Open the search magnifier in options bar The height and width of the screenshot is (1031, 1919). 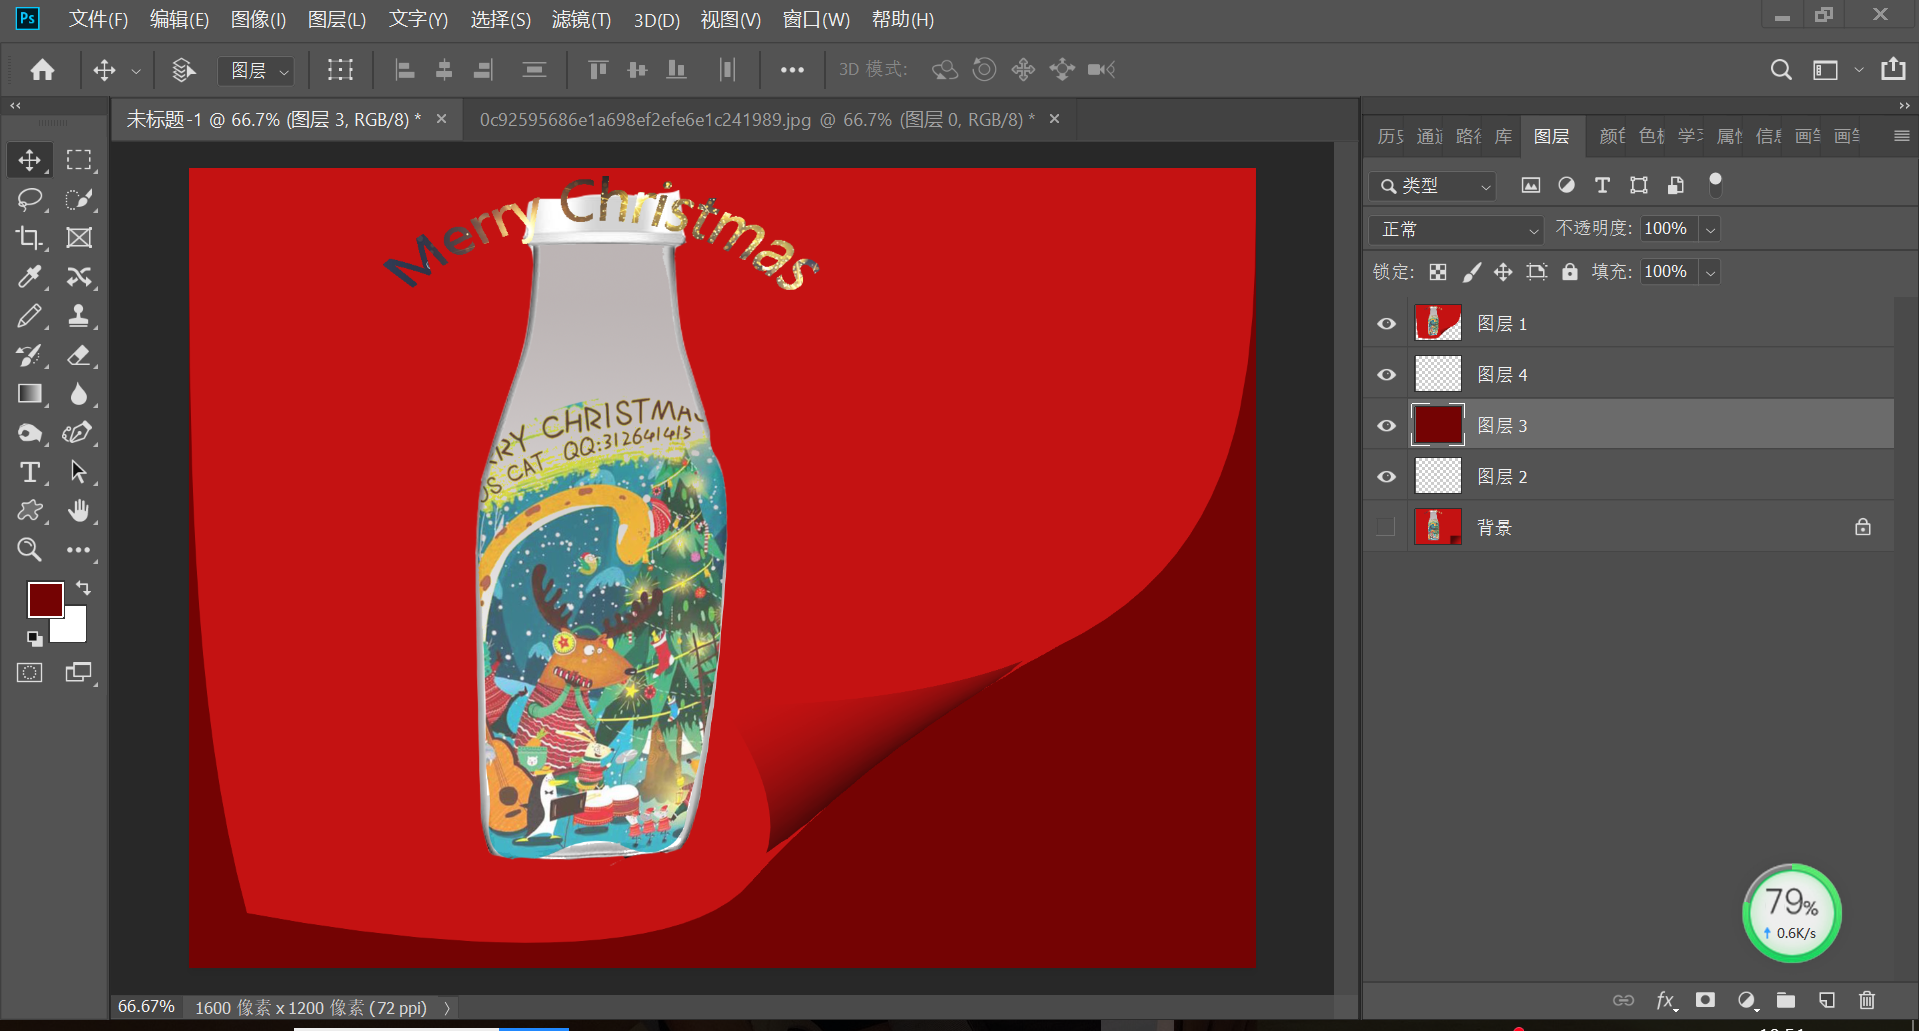[1781, 70]
